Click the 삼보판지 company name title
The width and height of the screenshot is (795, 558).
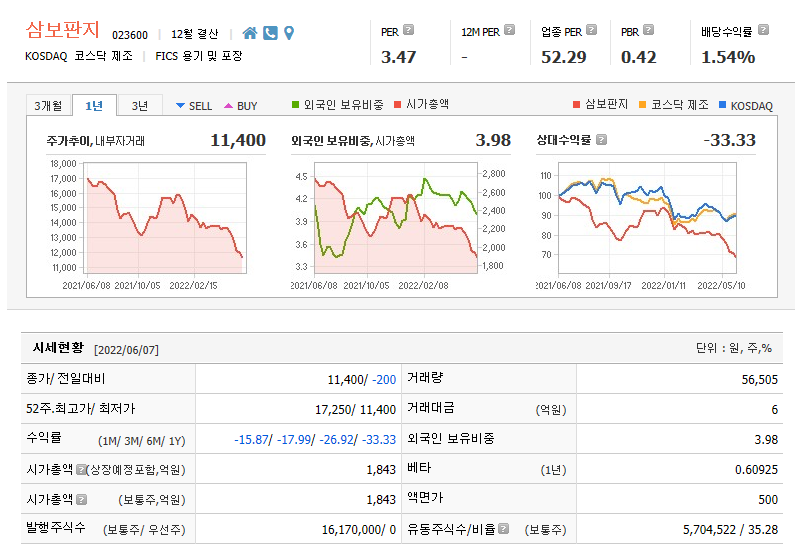click(x=62, y=30)
